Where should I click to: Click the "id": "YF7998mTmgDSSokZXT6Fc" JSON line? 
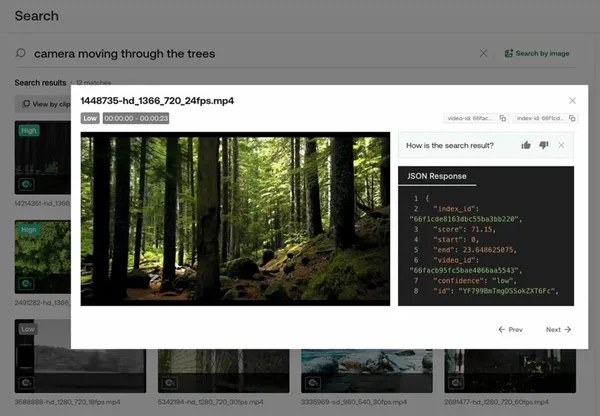pyautogui.click(x=496, y=291)
